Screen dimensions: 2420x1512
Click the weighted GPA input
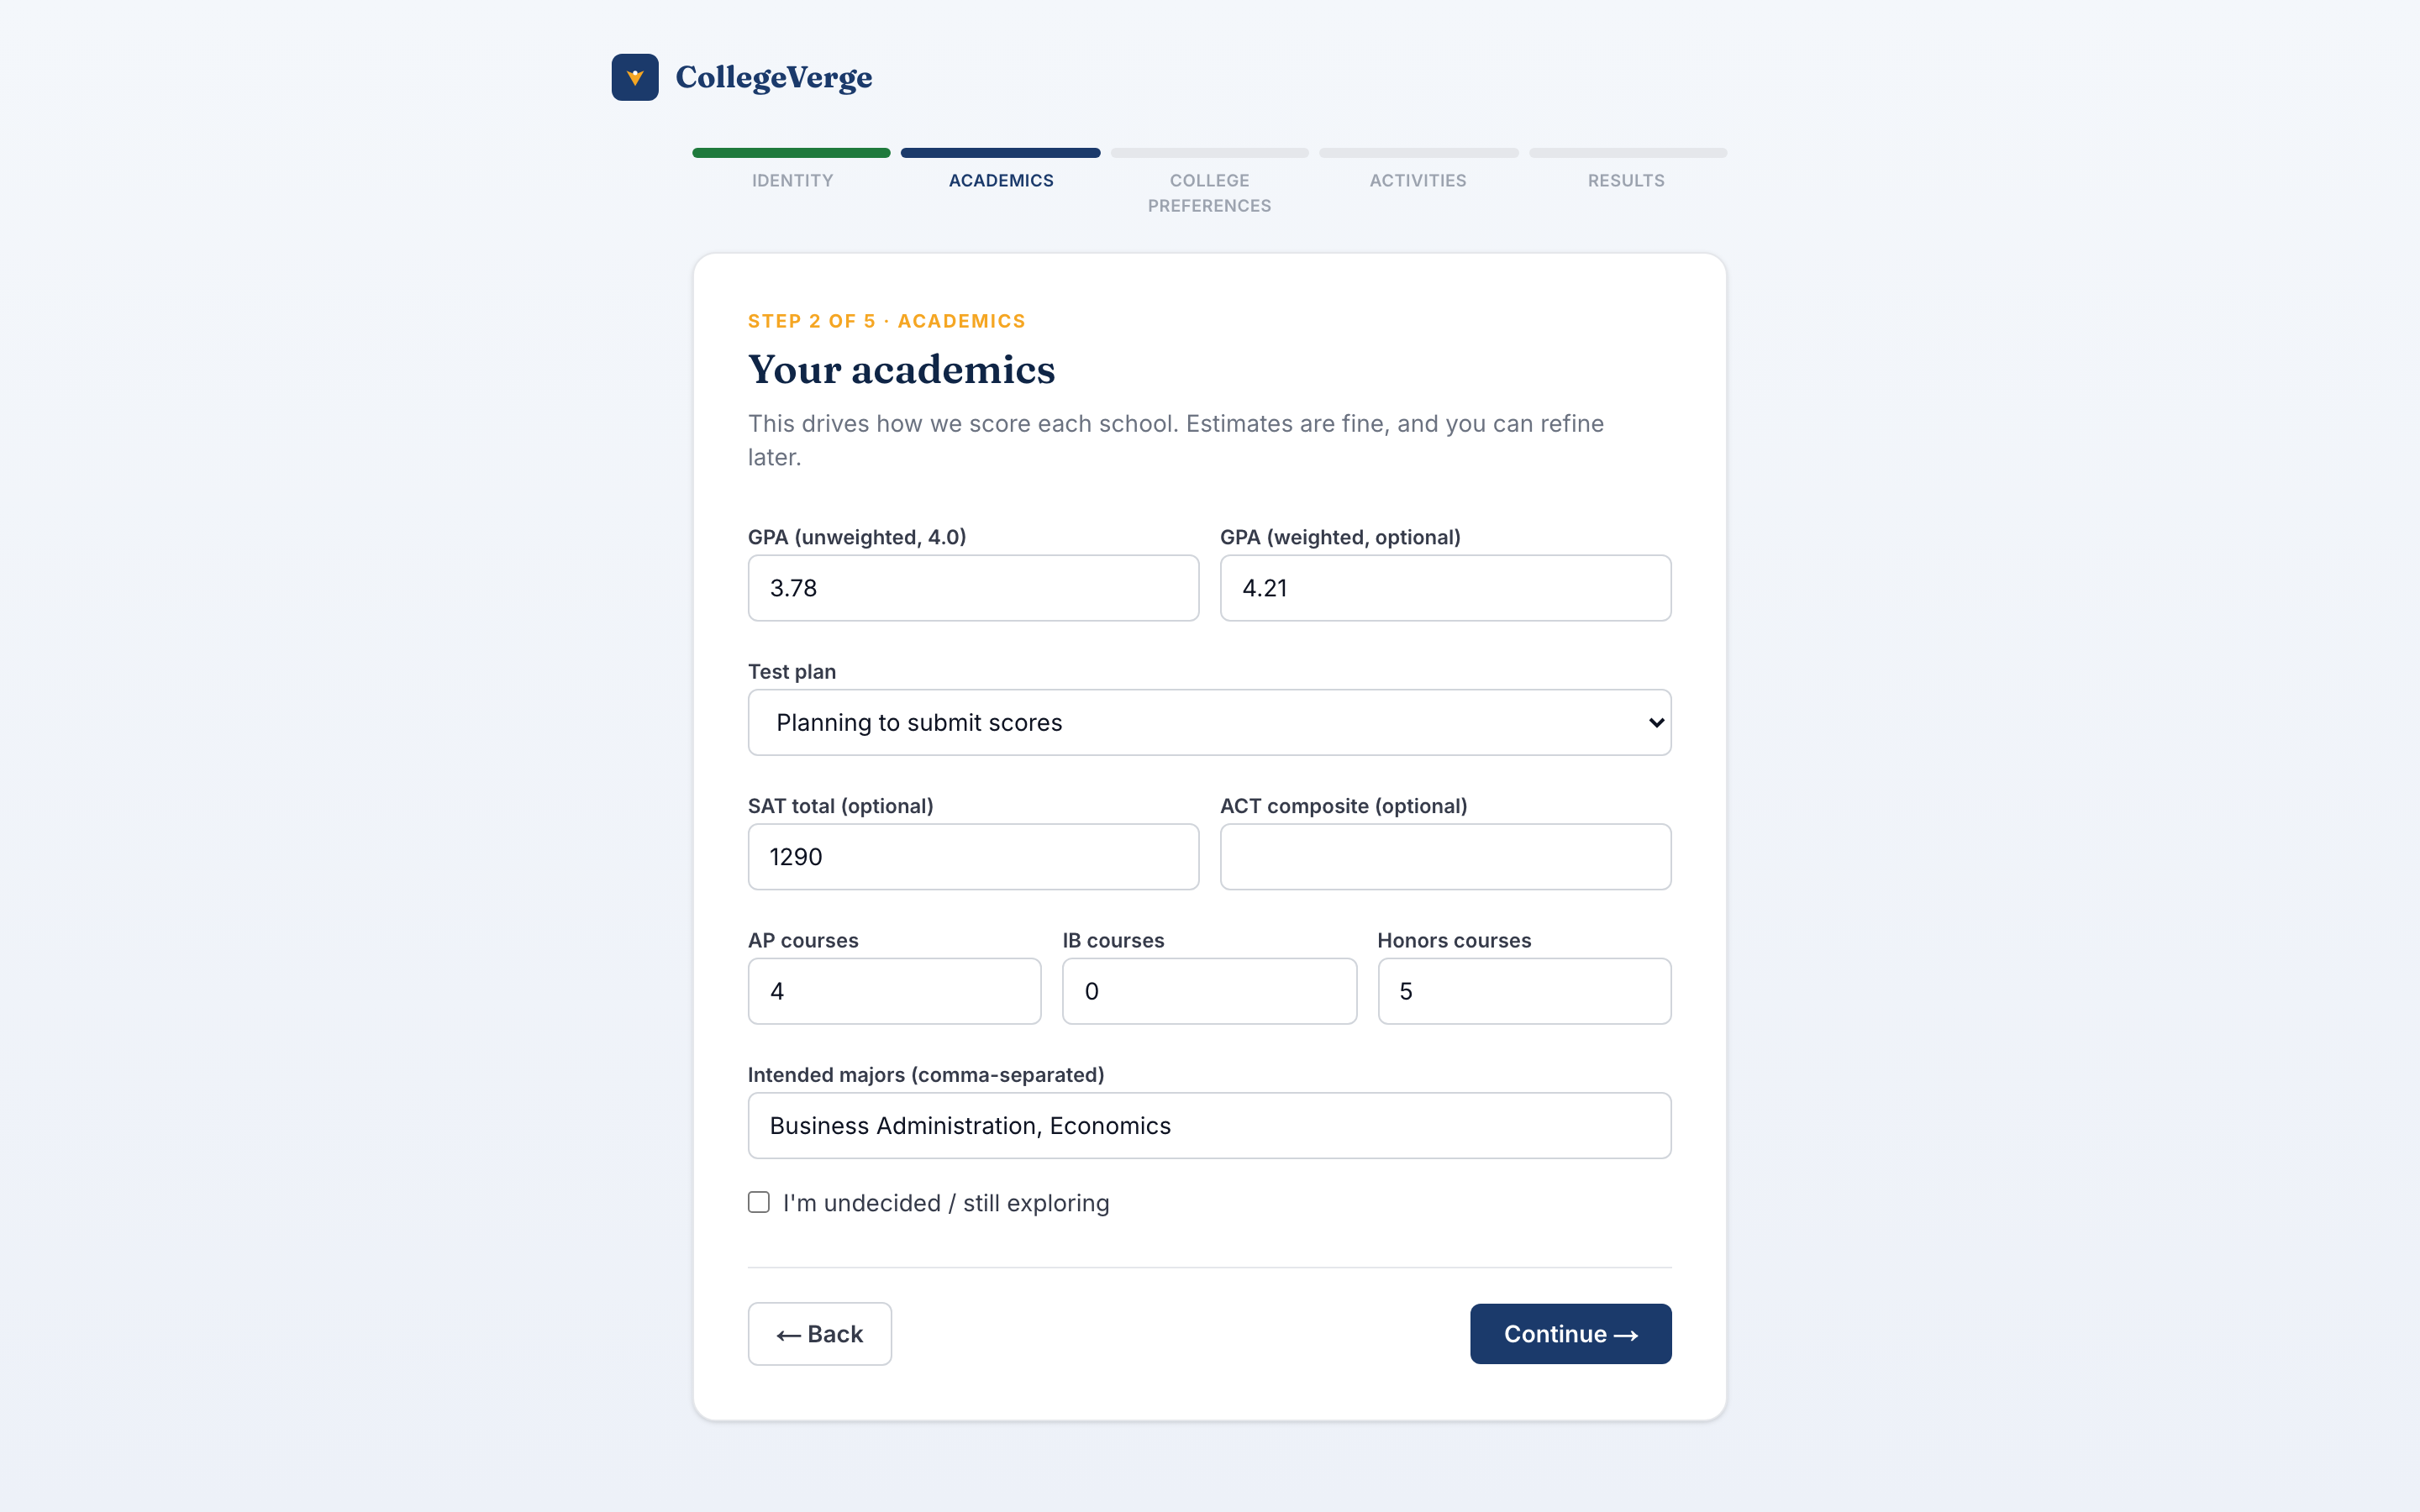click(x=1445, y=588)
